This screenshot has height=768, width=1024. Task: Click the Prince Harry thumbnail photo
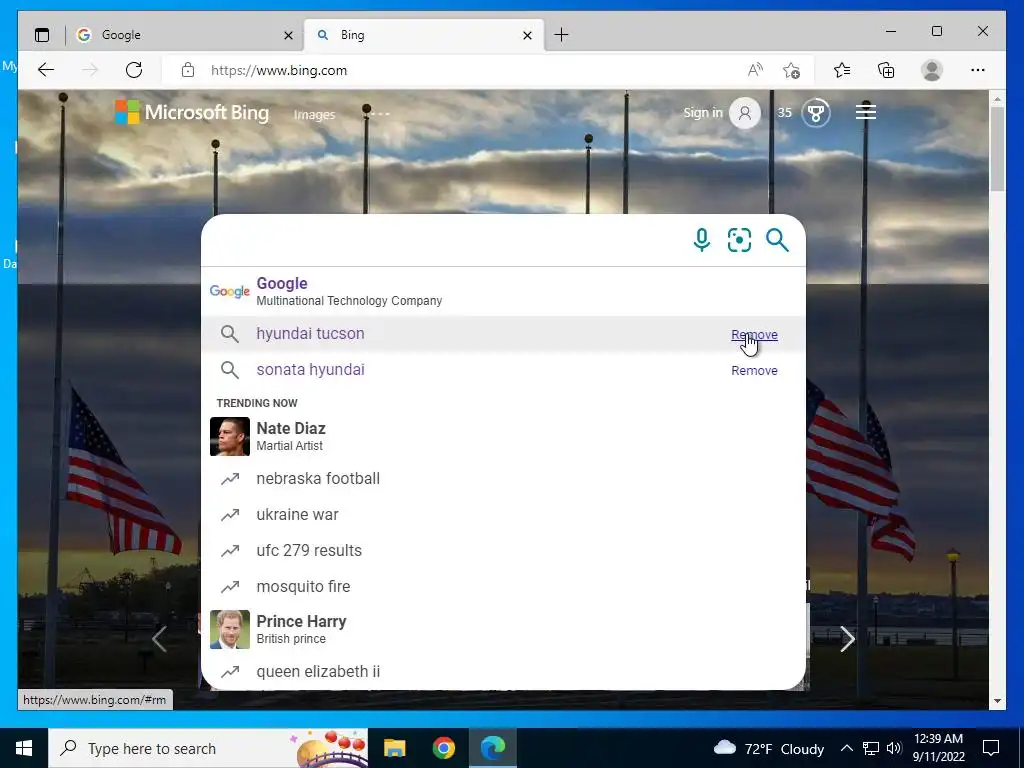[230, 630]
